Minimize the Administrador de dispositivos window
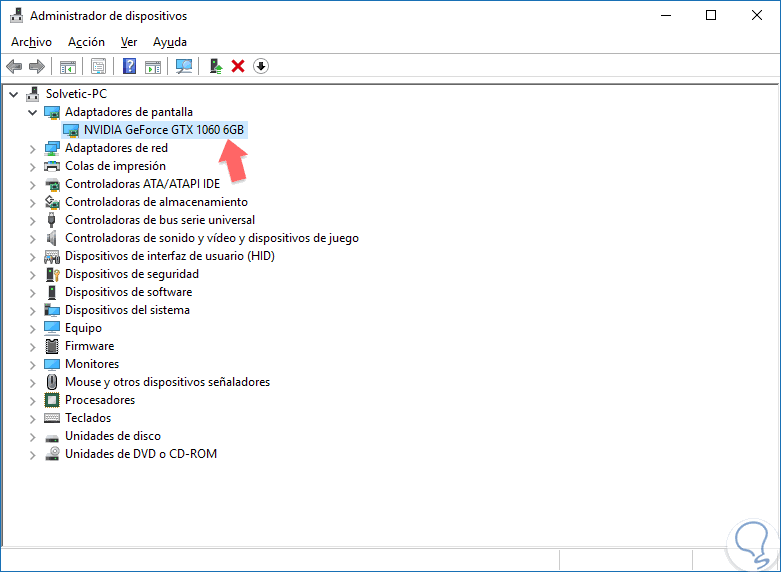The image size is (781, 572). (666, 15)
